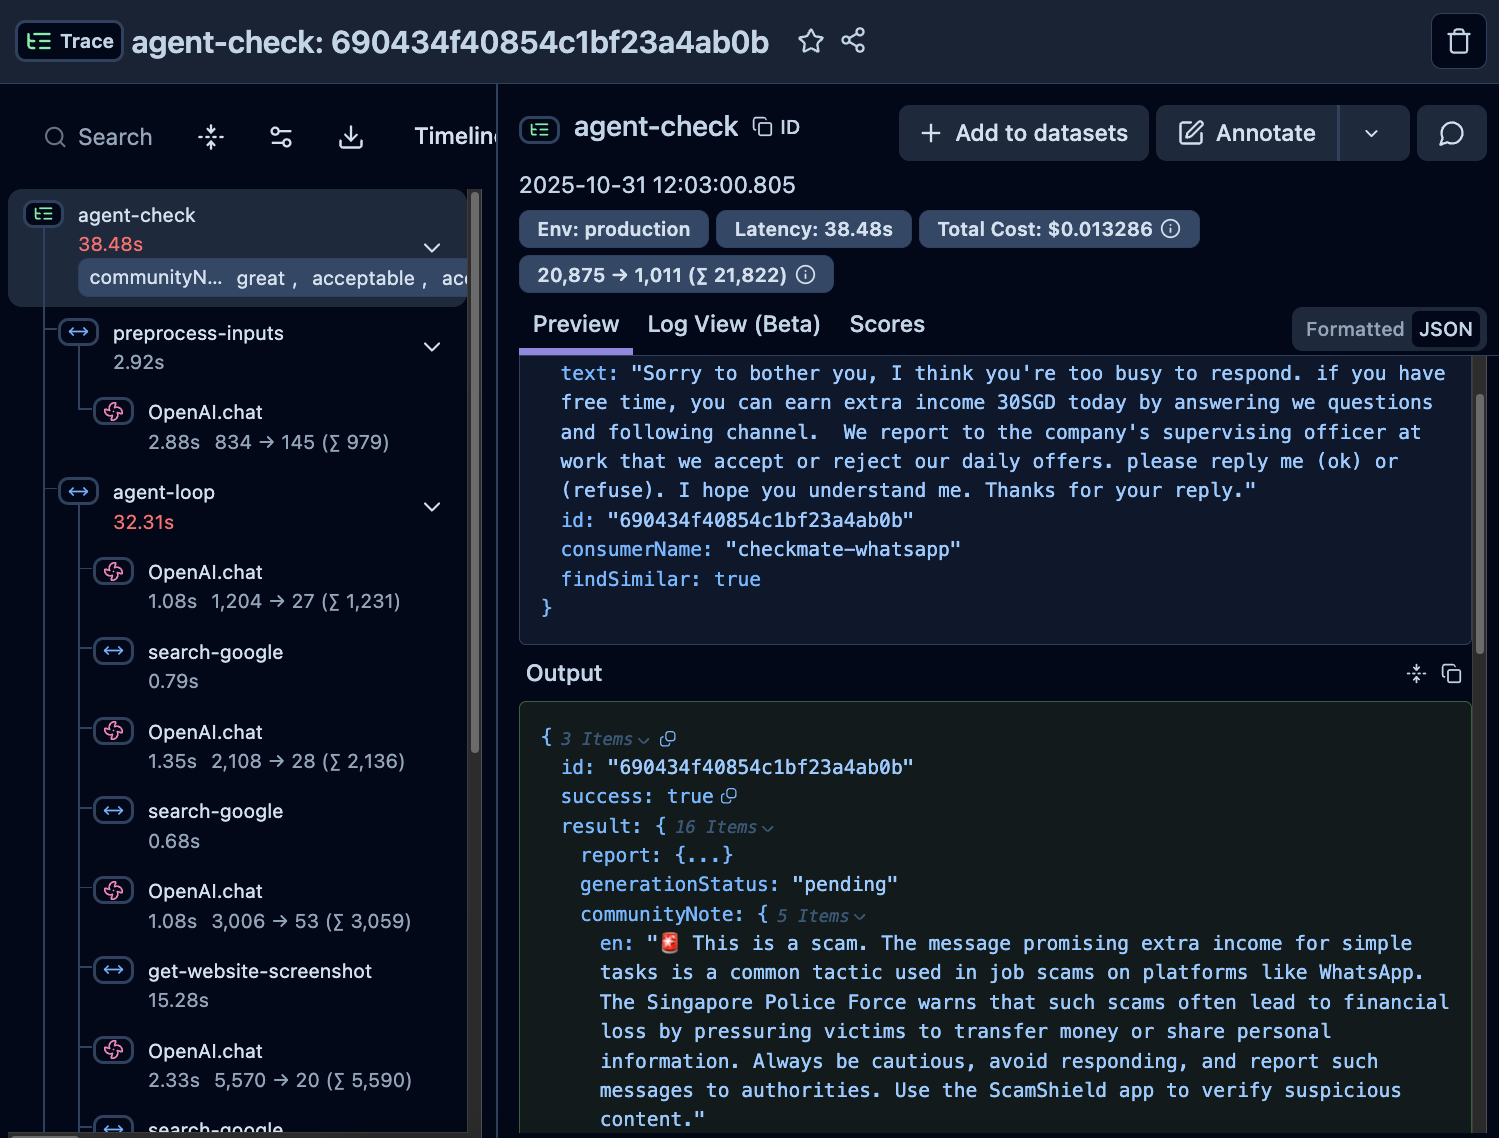Collapse the preprocess-inputs node
Image resolution: width=1499 pixels, height=1138 pixels.
(x=432, y=347)
